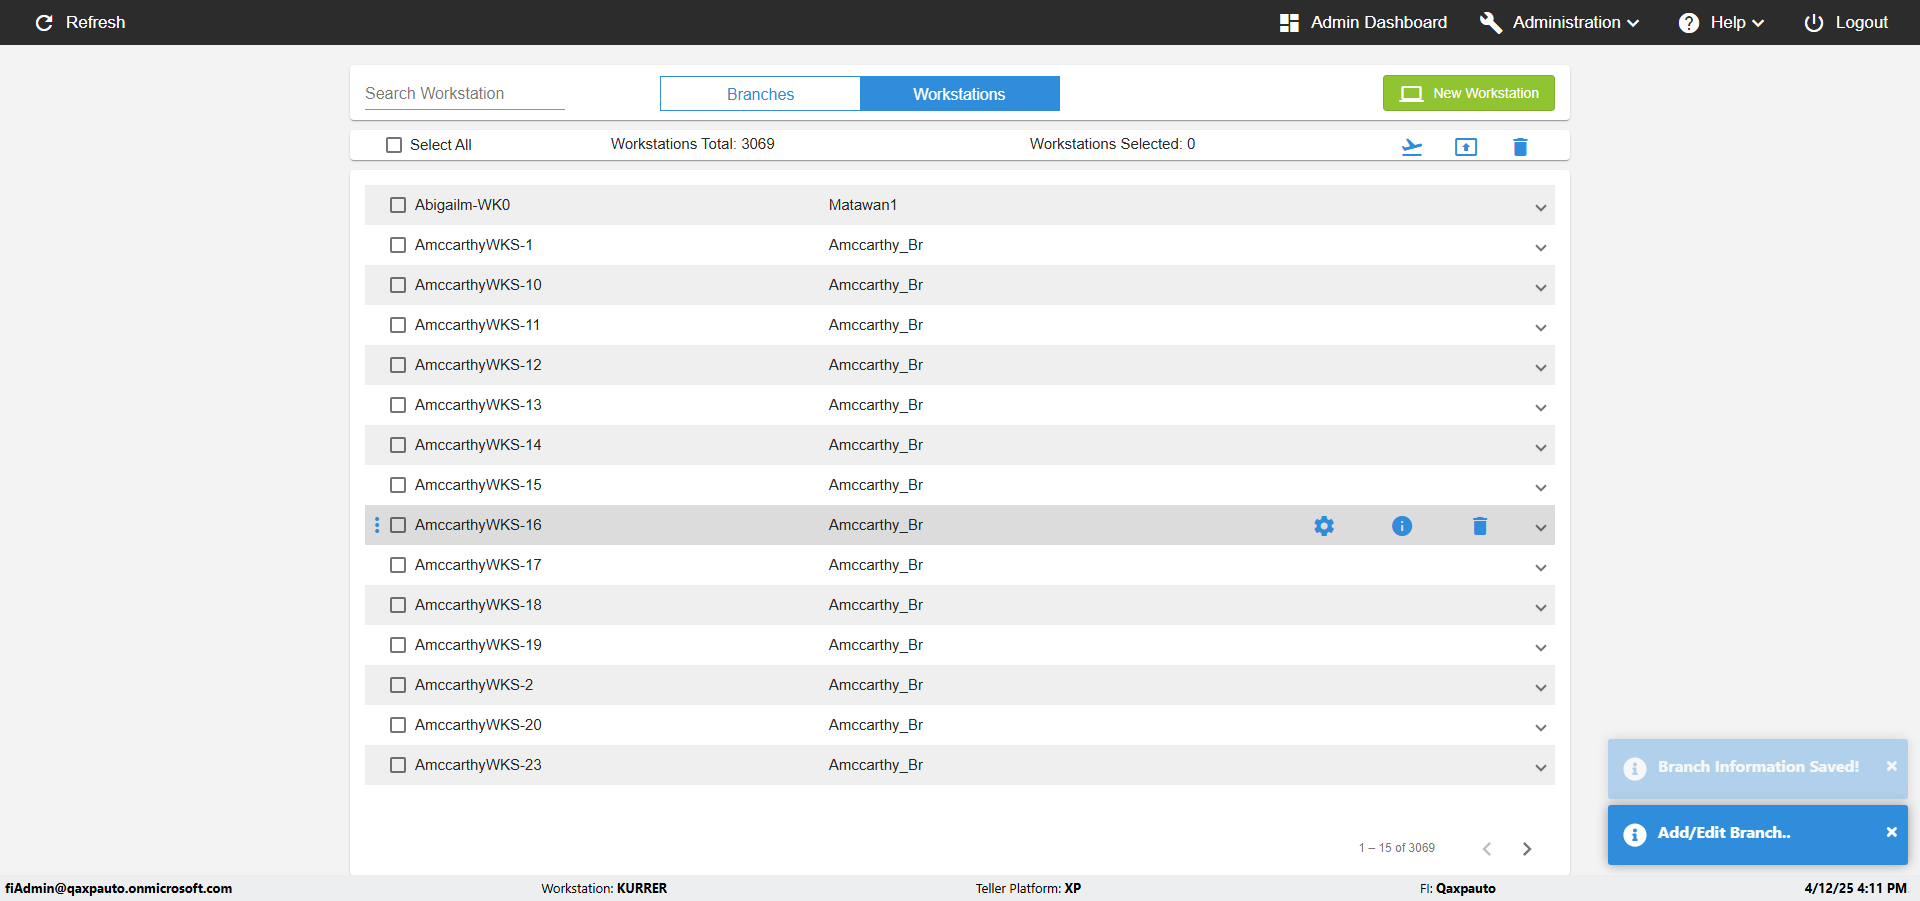The width and height of the screenshot is (1920, 901).
Task: Click fiAdmin email in status bar
Action: 118,888
